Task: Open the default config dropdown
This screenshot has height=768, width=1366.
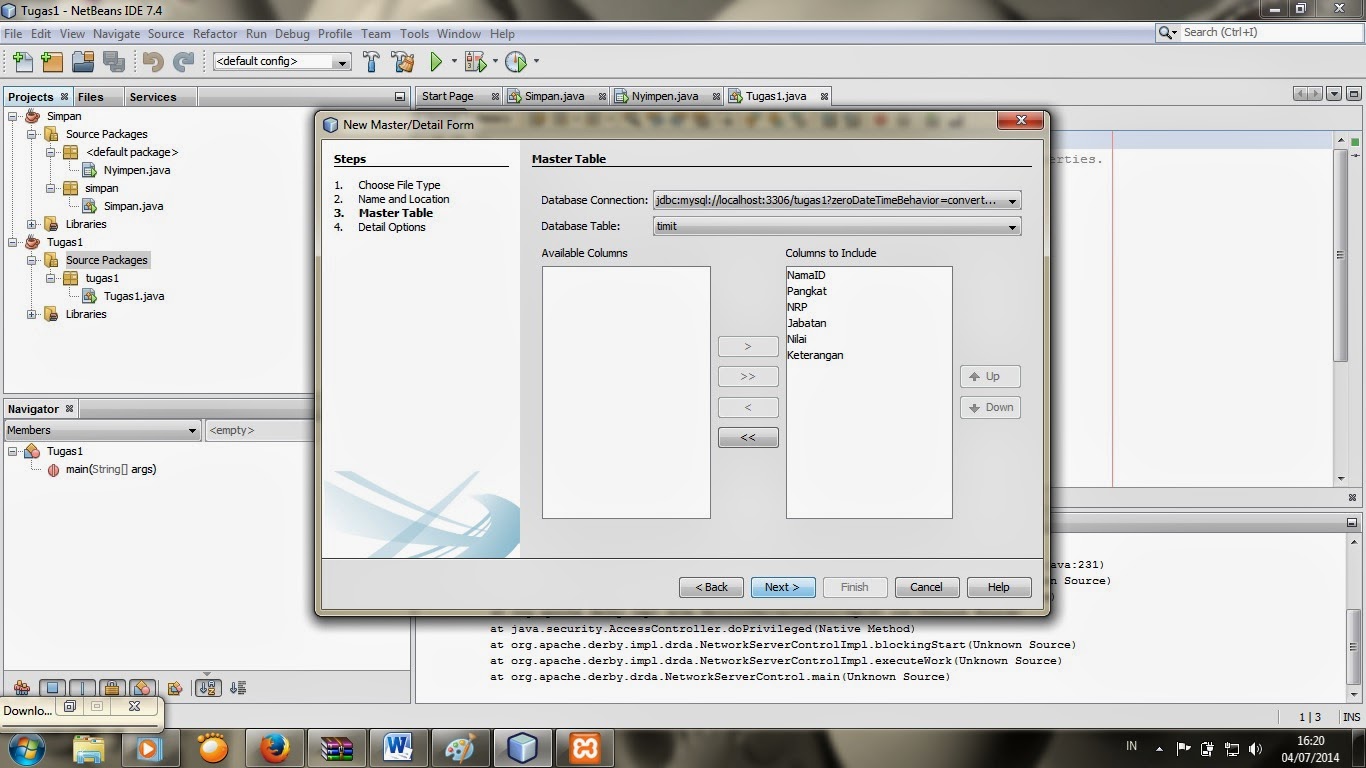Action: pyautogui.click(x=282, y=61)
